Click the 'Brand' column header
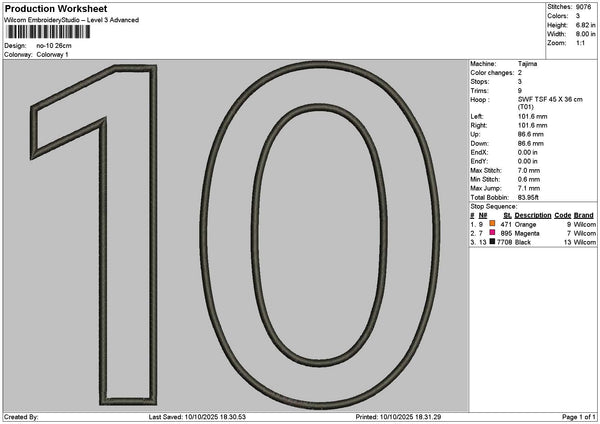Viewport: 600px width, 424px height. [584, 215]
